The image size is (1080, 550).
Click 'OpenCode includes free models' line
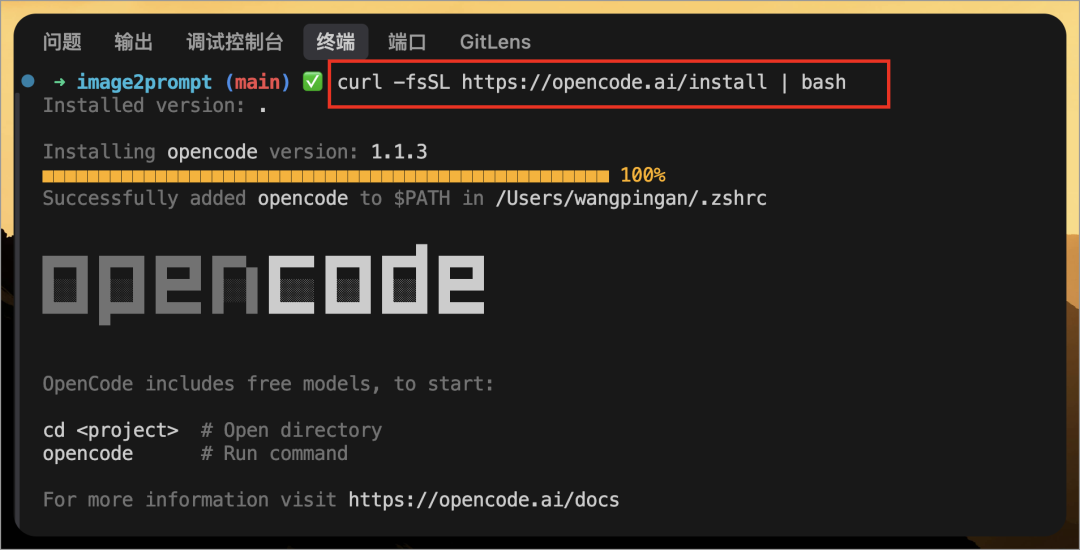[268, 383]
